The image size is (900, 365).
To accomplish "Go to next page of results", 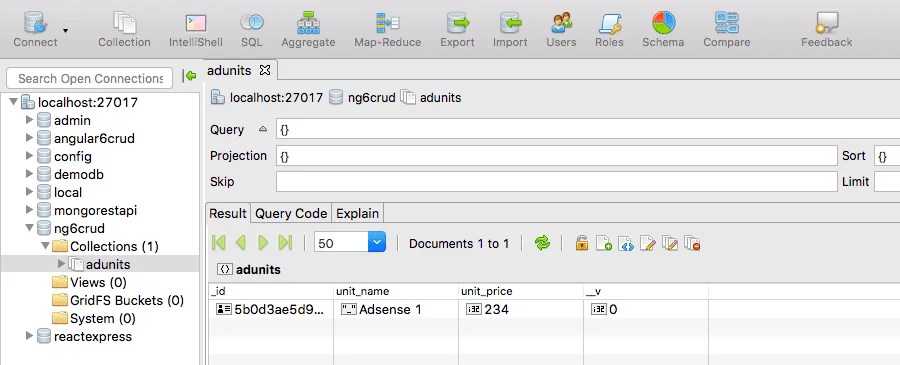I will pyautogui.click(x=263, y=243).
